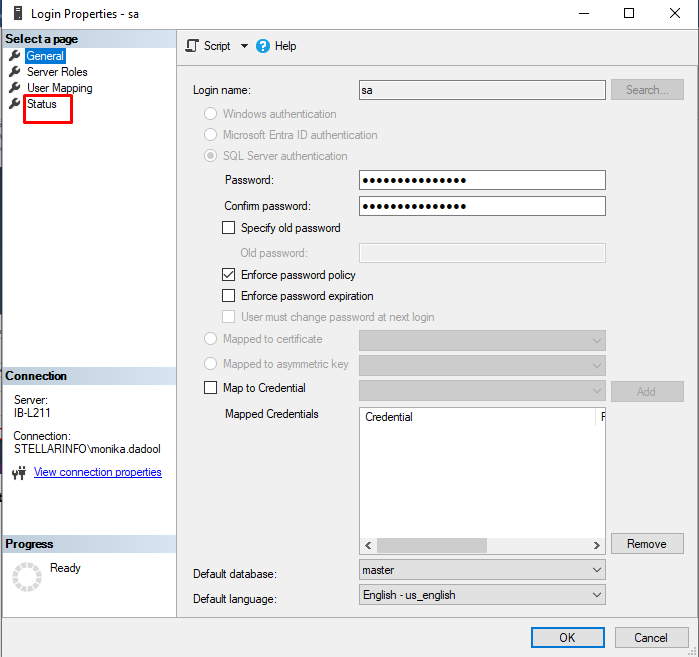Close the Login Properties window
This screenshot has height=657, width=699.
click(x=675, y=13)
